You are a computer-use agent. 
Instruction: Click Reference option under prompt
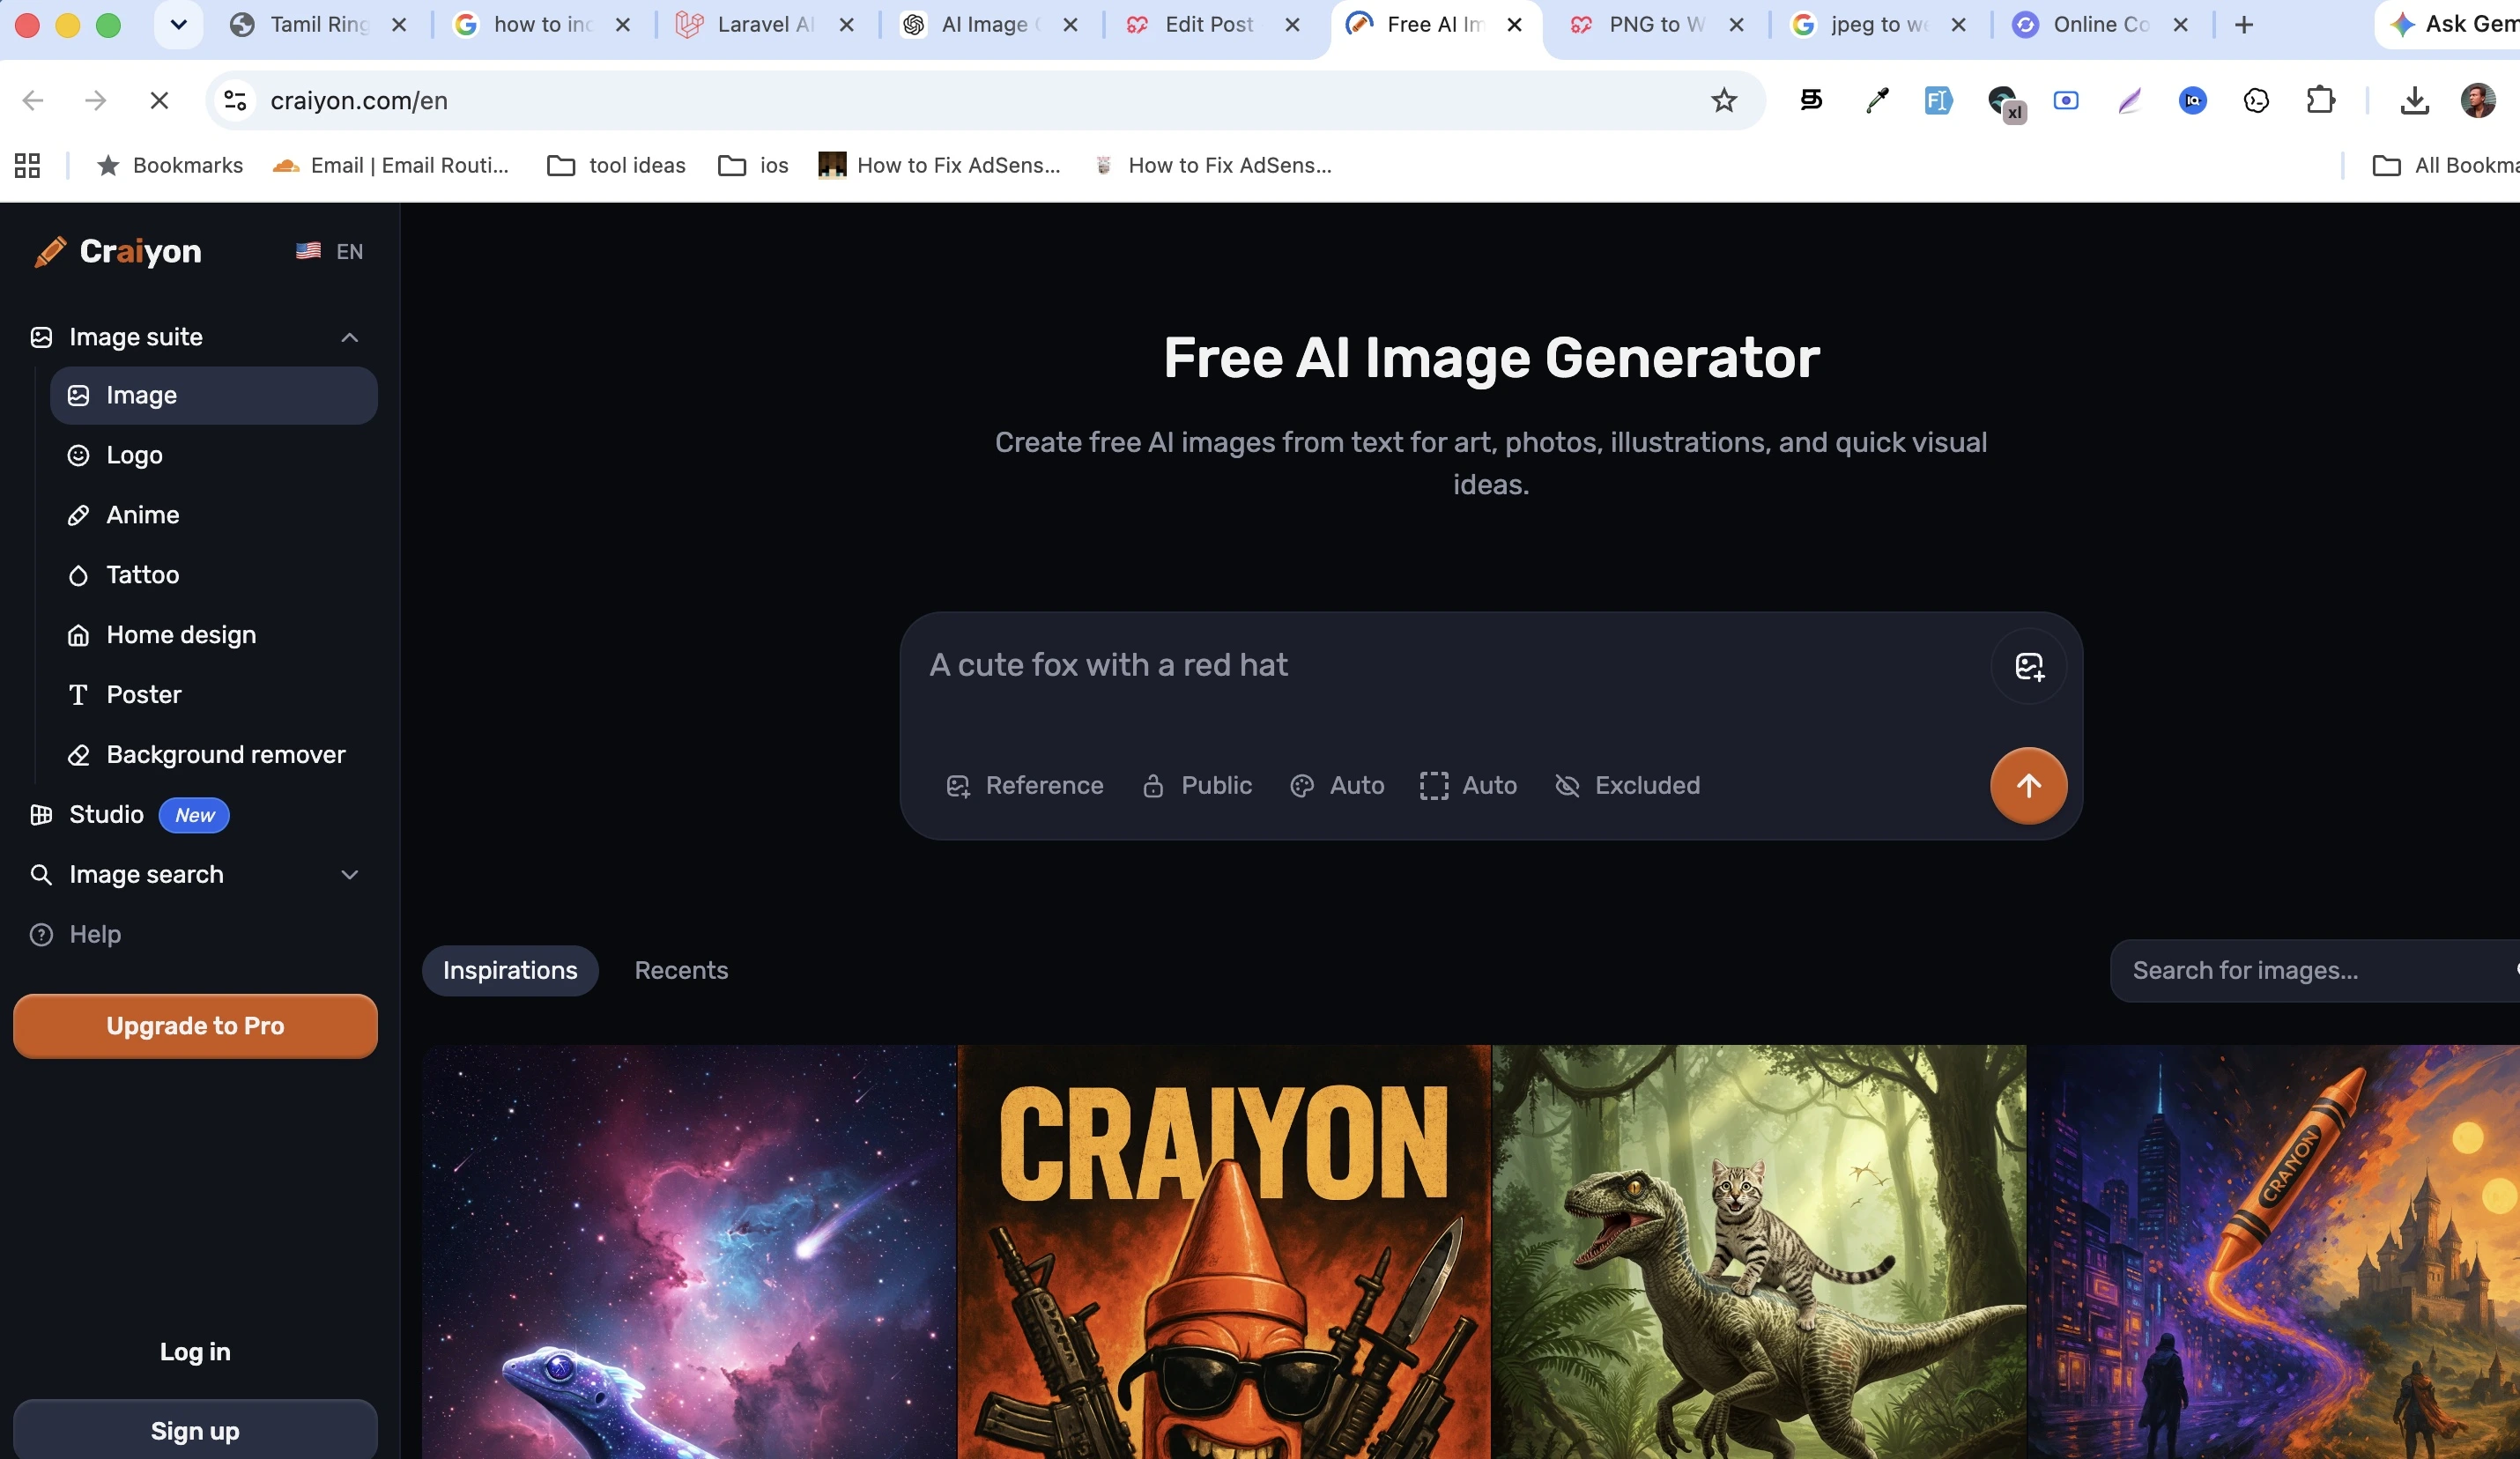1025,786
